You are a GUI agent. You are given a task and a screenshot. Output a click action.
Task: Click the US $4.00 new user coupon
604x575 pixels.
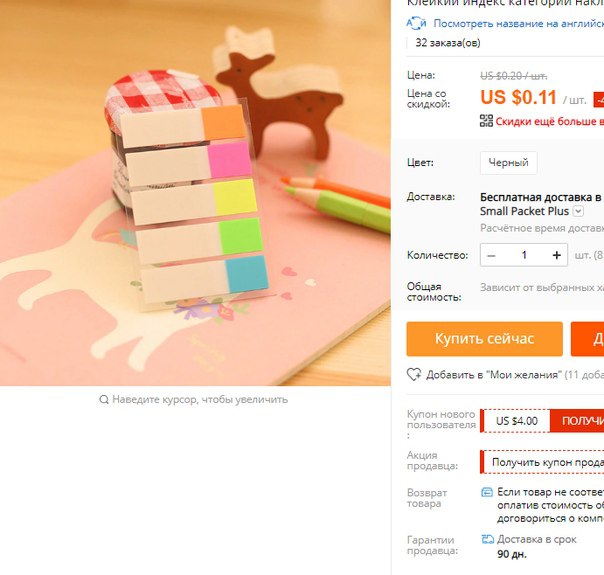point(516,421)
